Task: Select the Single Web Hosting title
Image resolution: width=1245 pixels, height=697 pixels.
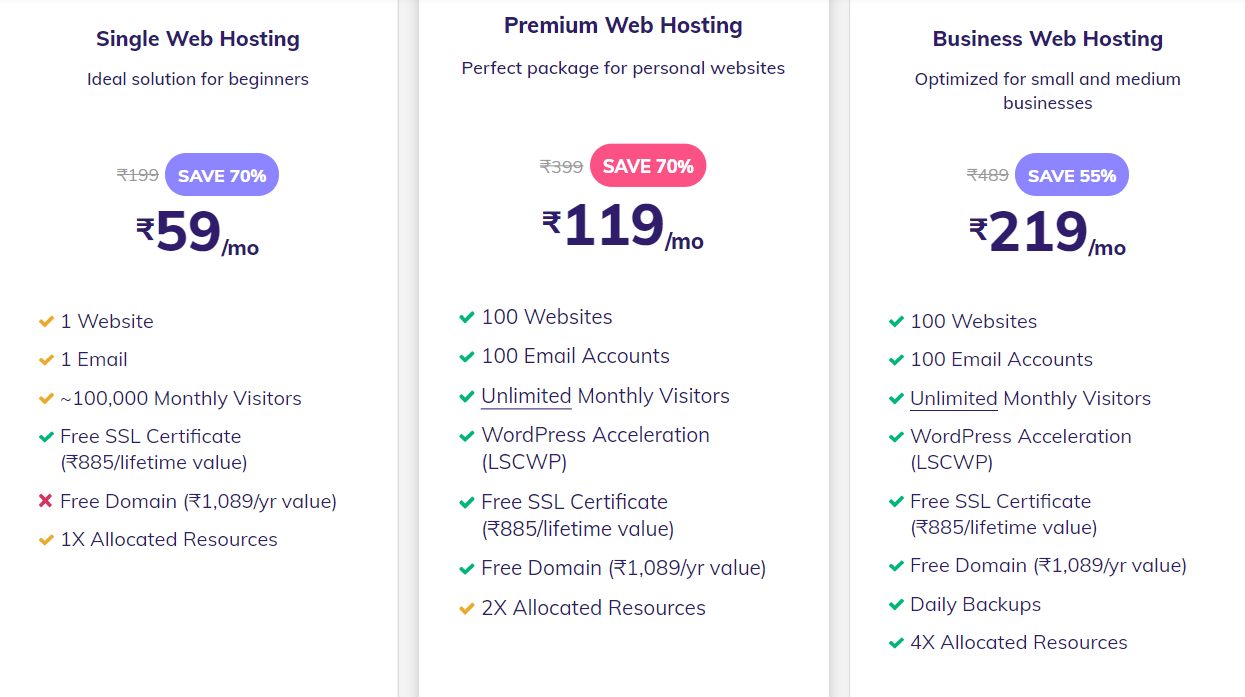Action: 198,39
